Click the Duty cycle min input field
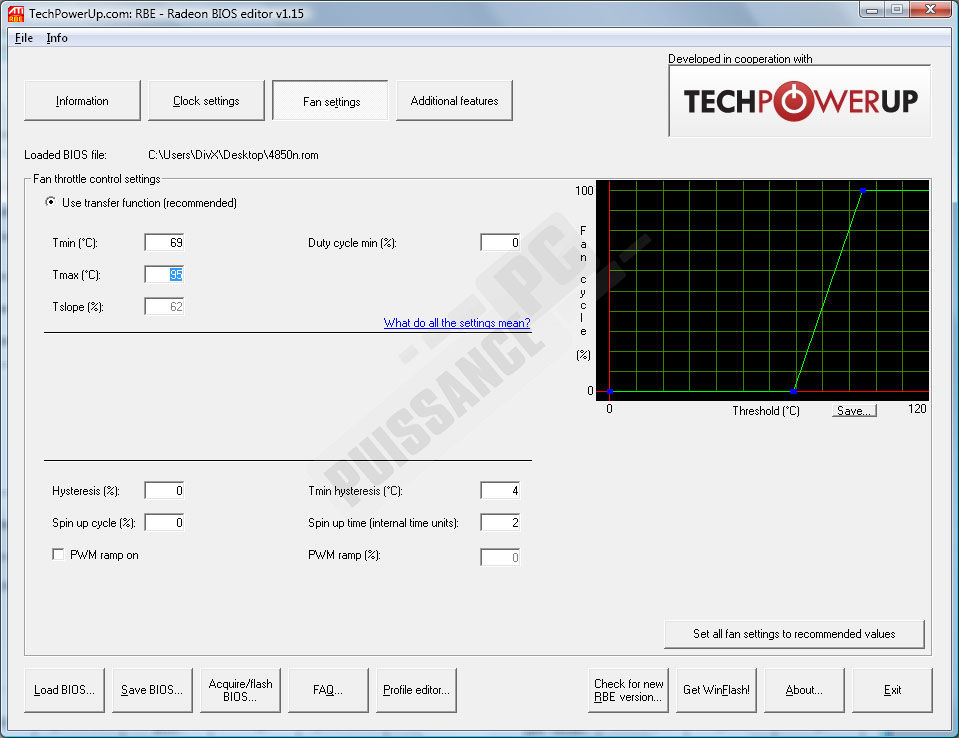The image size is (959, 738). (500, 243)
